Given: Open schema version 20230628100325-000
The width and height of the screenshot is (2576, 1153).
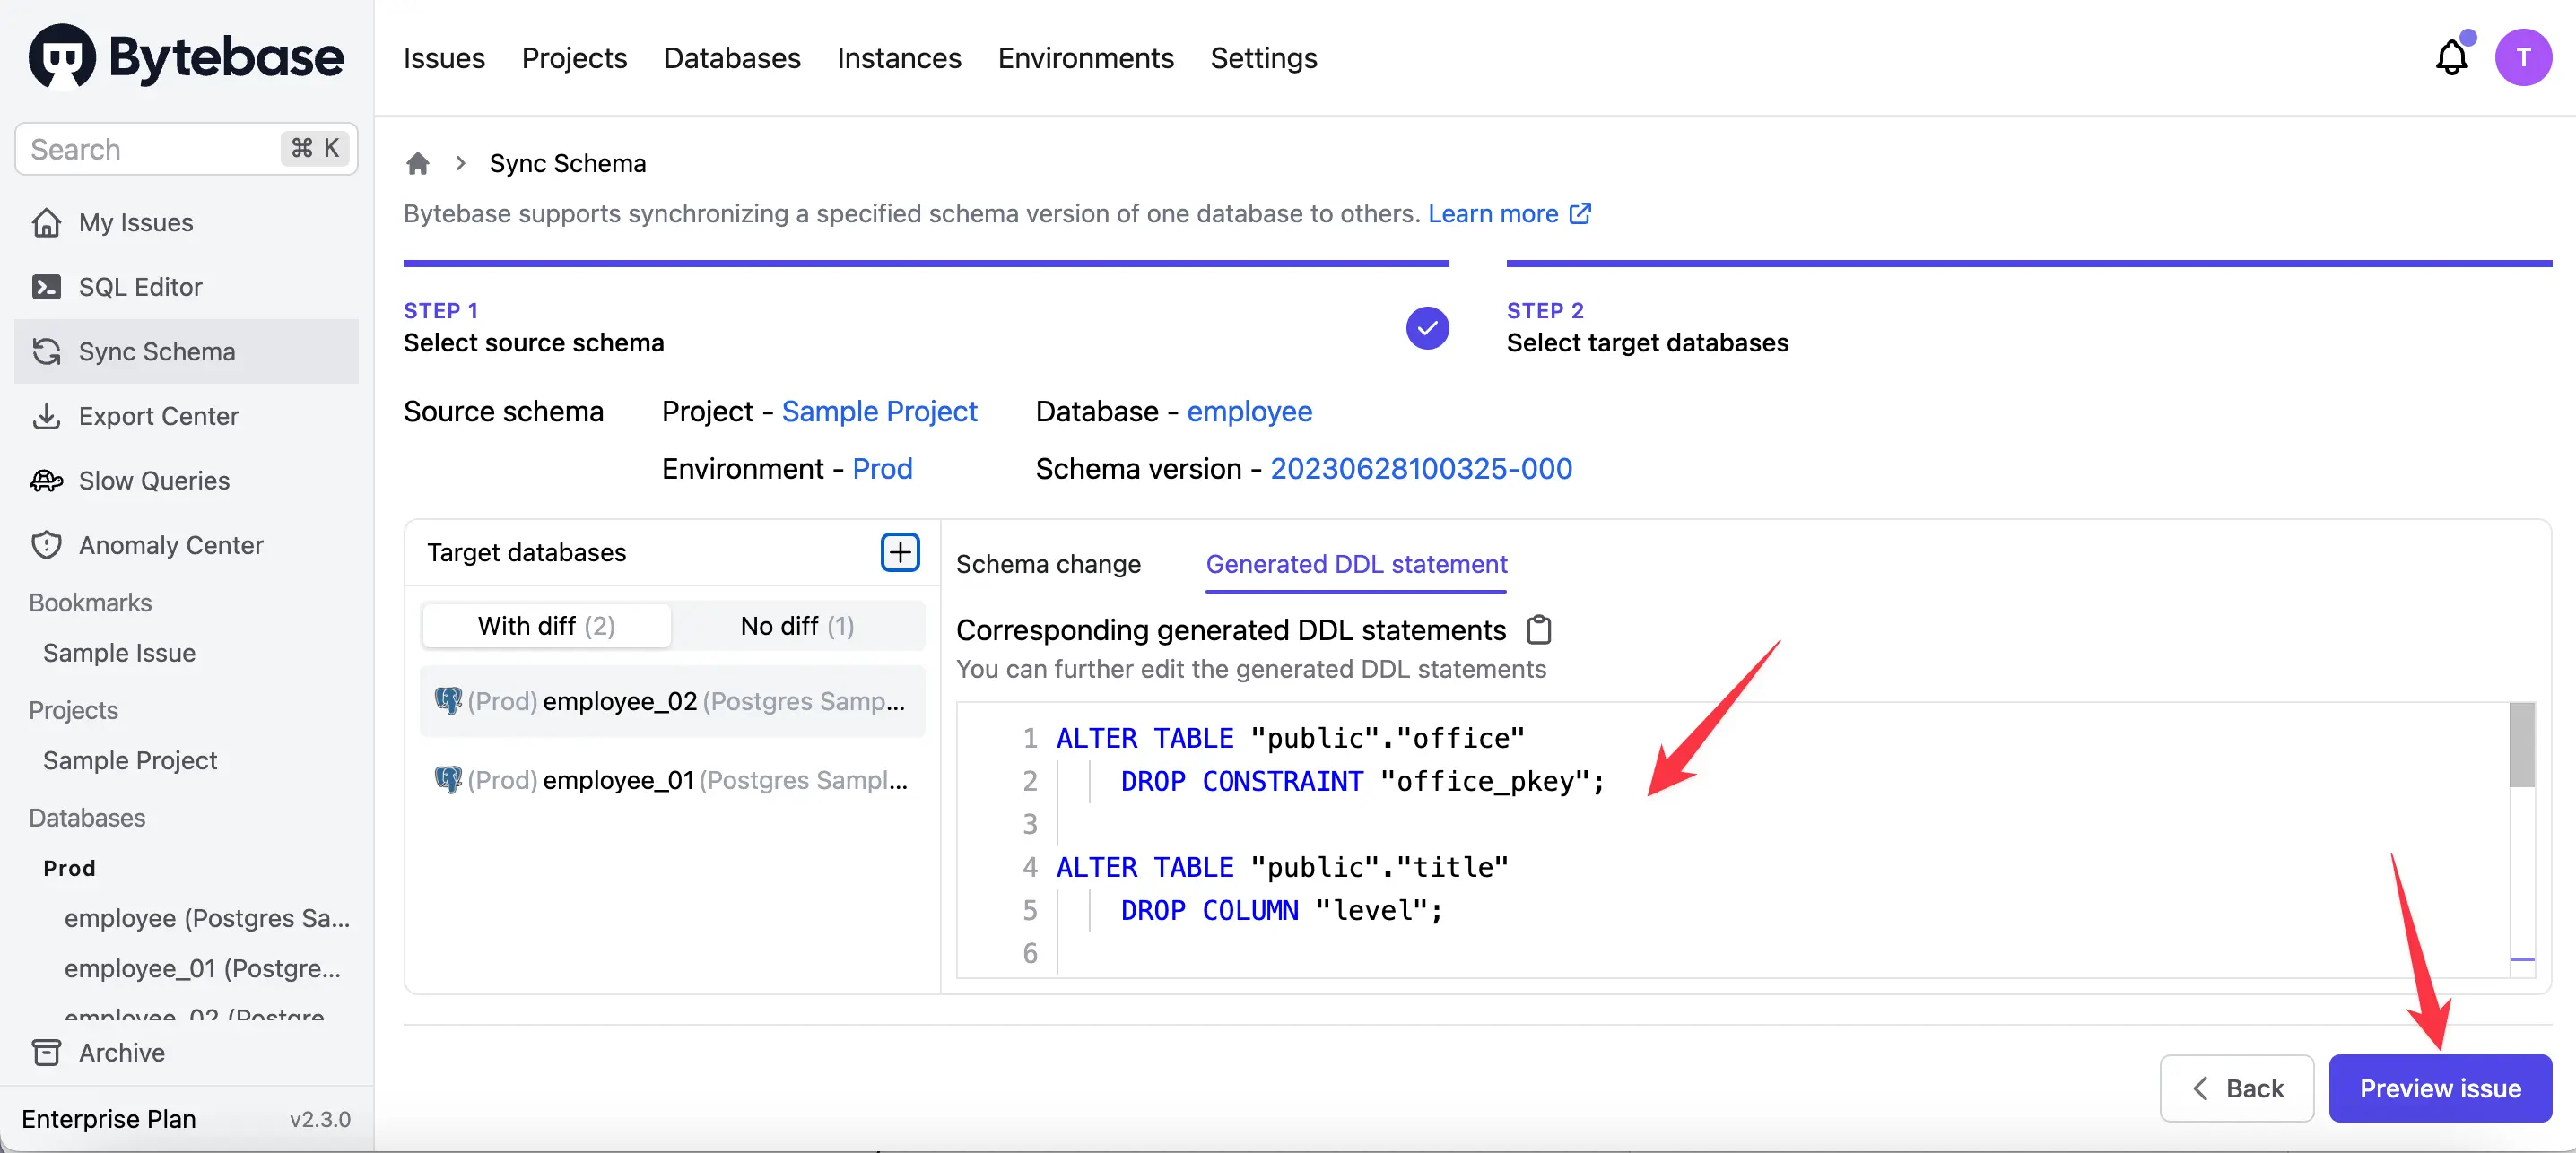Looking at the screenshot, I should [x=1421, y=468].
